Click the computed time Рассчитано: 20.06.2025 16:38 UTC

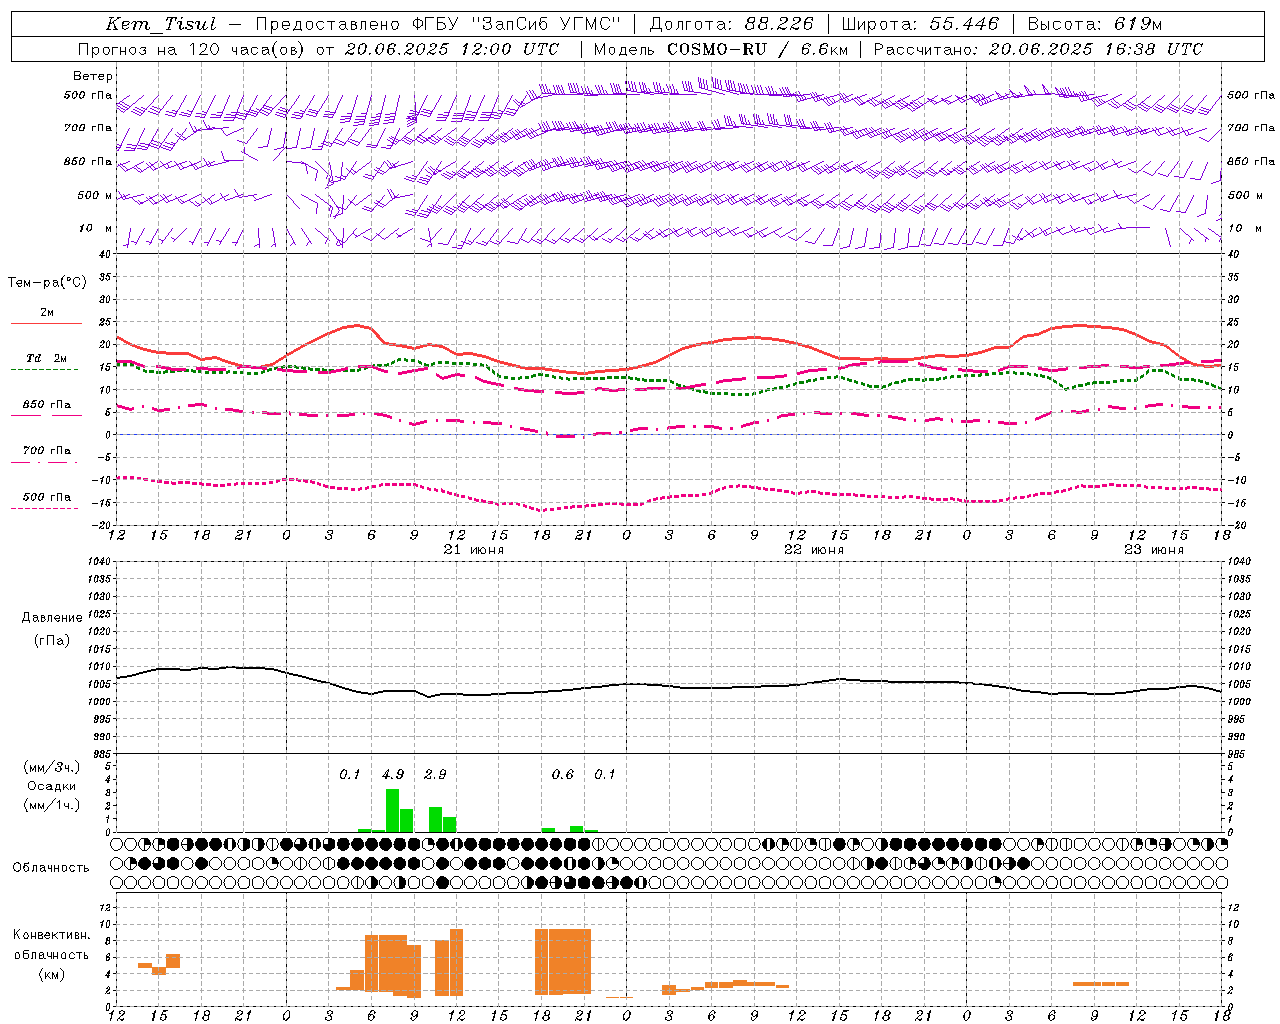click(x=1039, y=49)
